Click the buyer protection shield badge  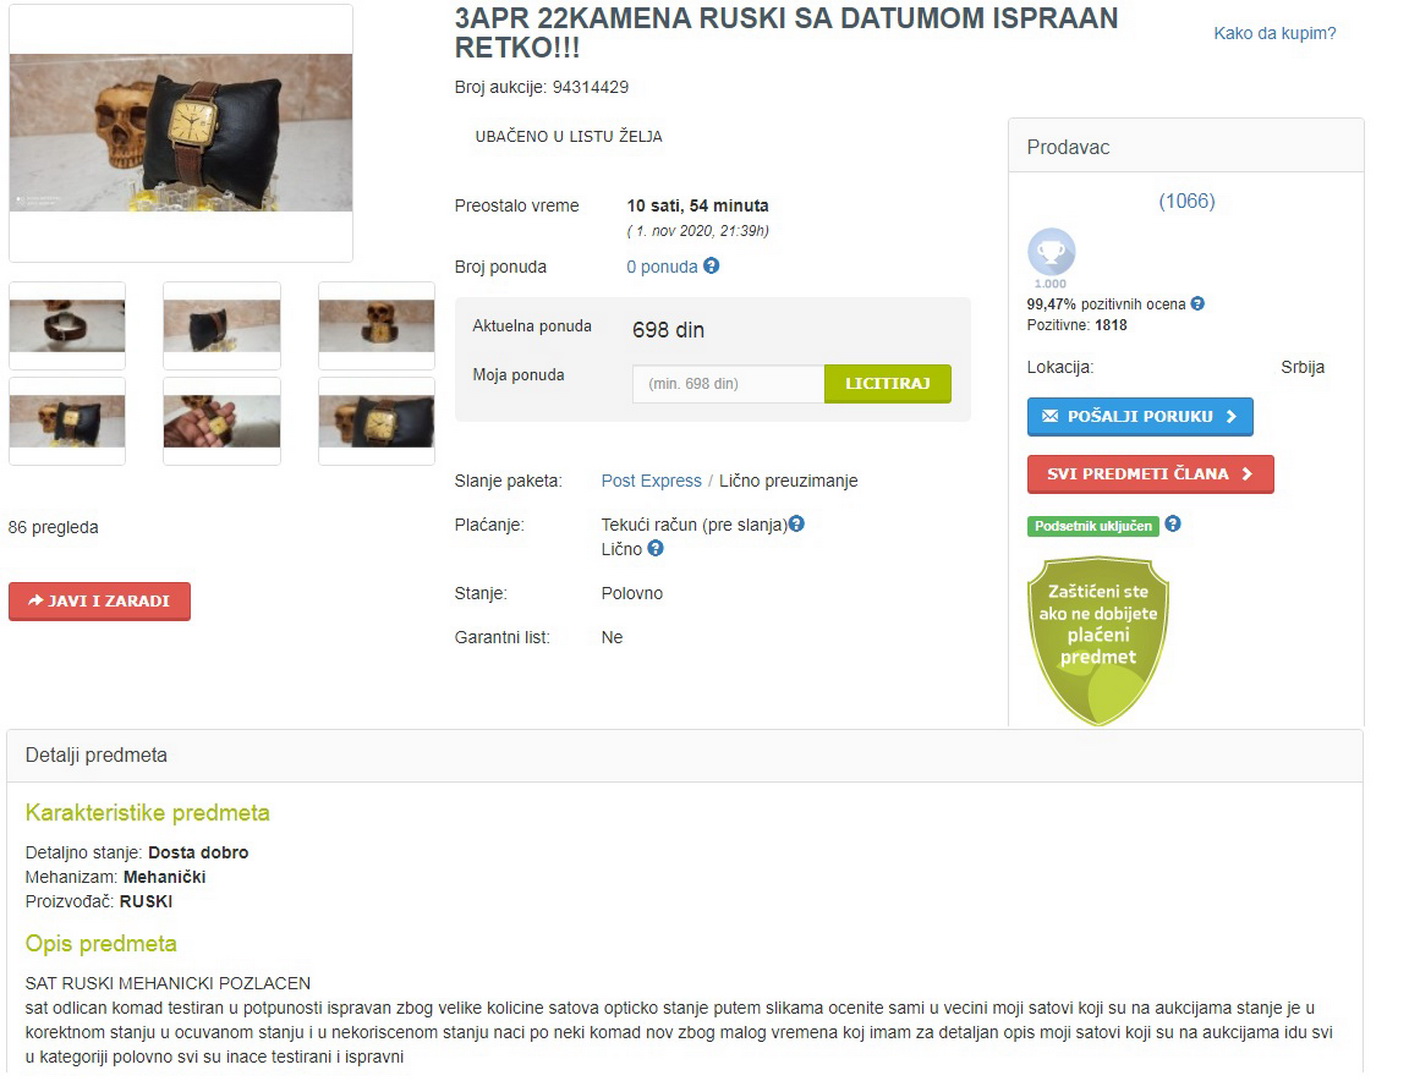[1098, 640]
